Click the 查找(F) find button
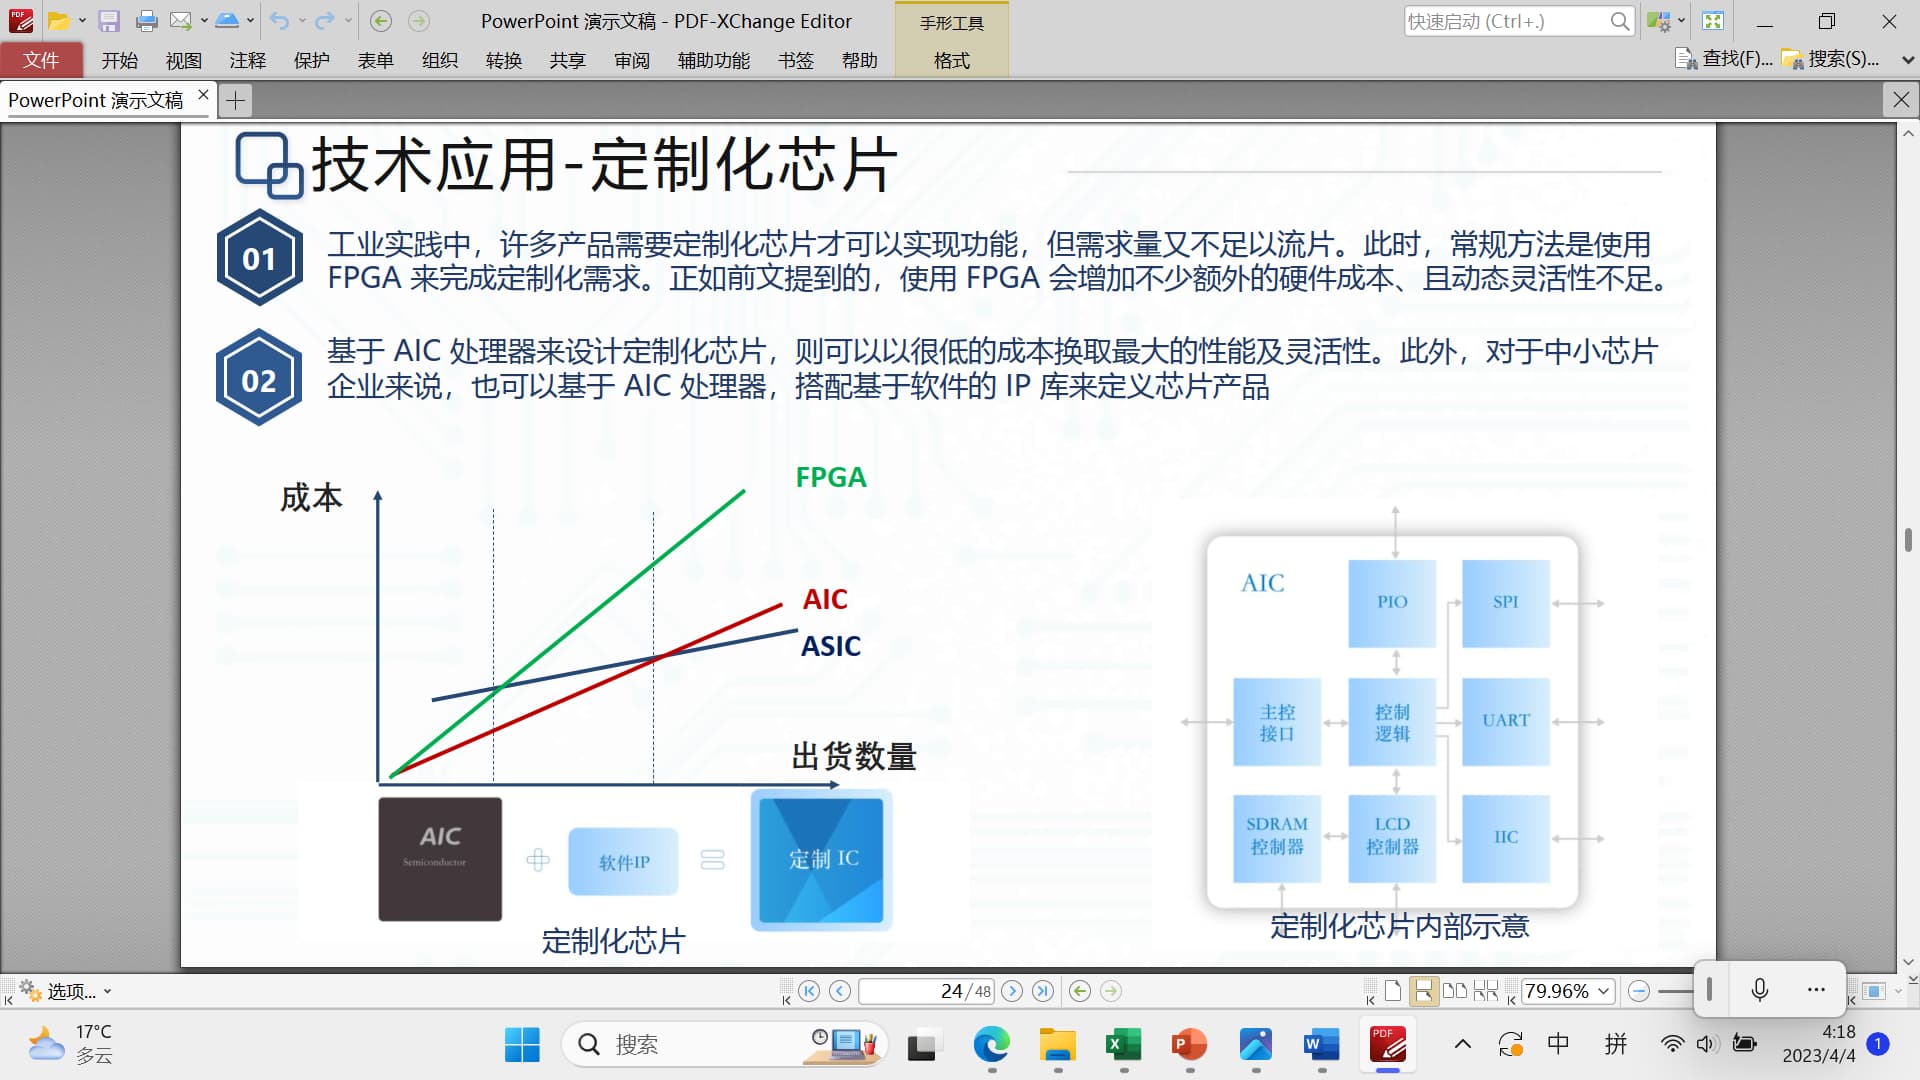 pos(1724,59)
